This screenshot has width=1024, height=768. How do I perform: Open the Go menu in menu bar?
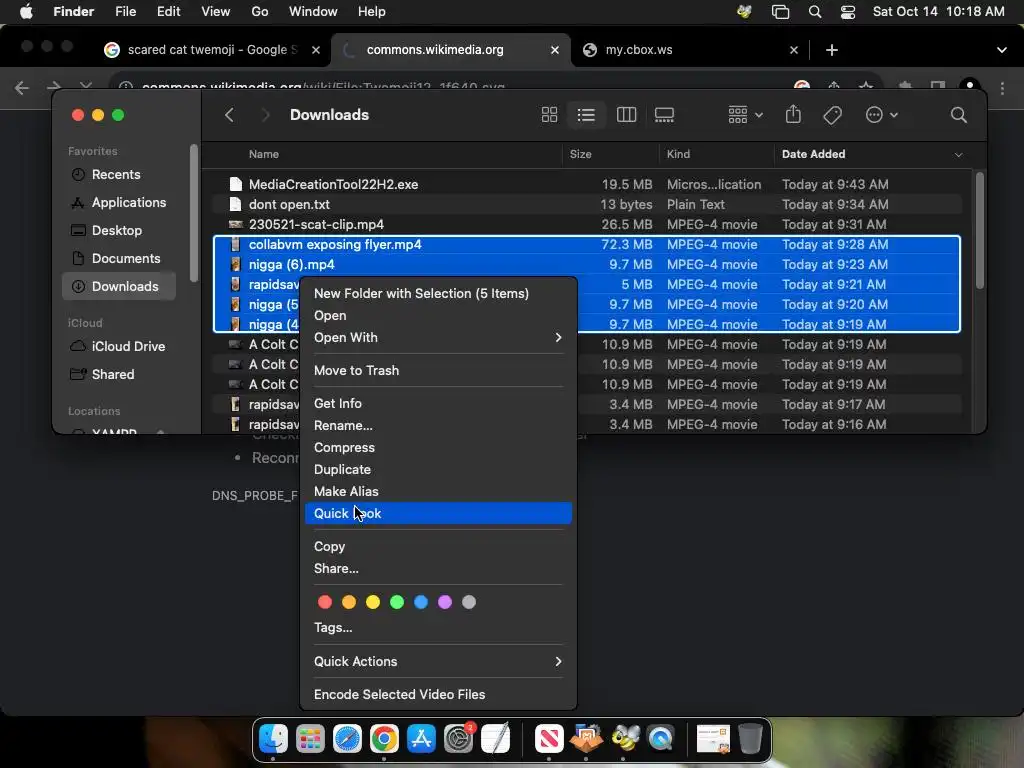pos(260,12)
